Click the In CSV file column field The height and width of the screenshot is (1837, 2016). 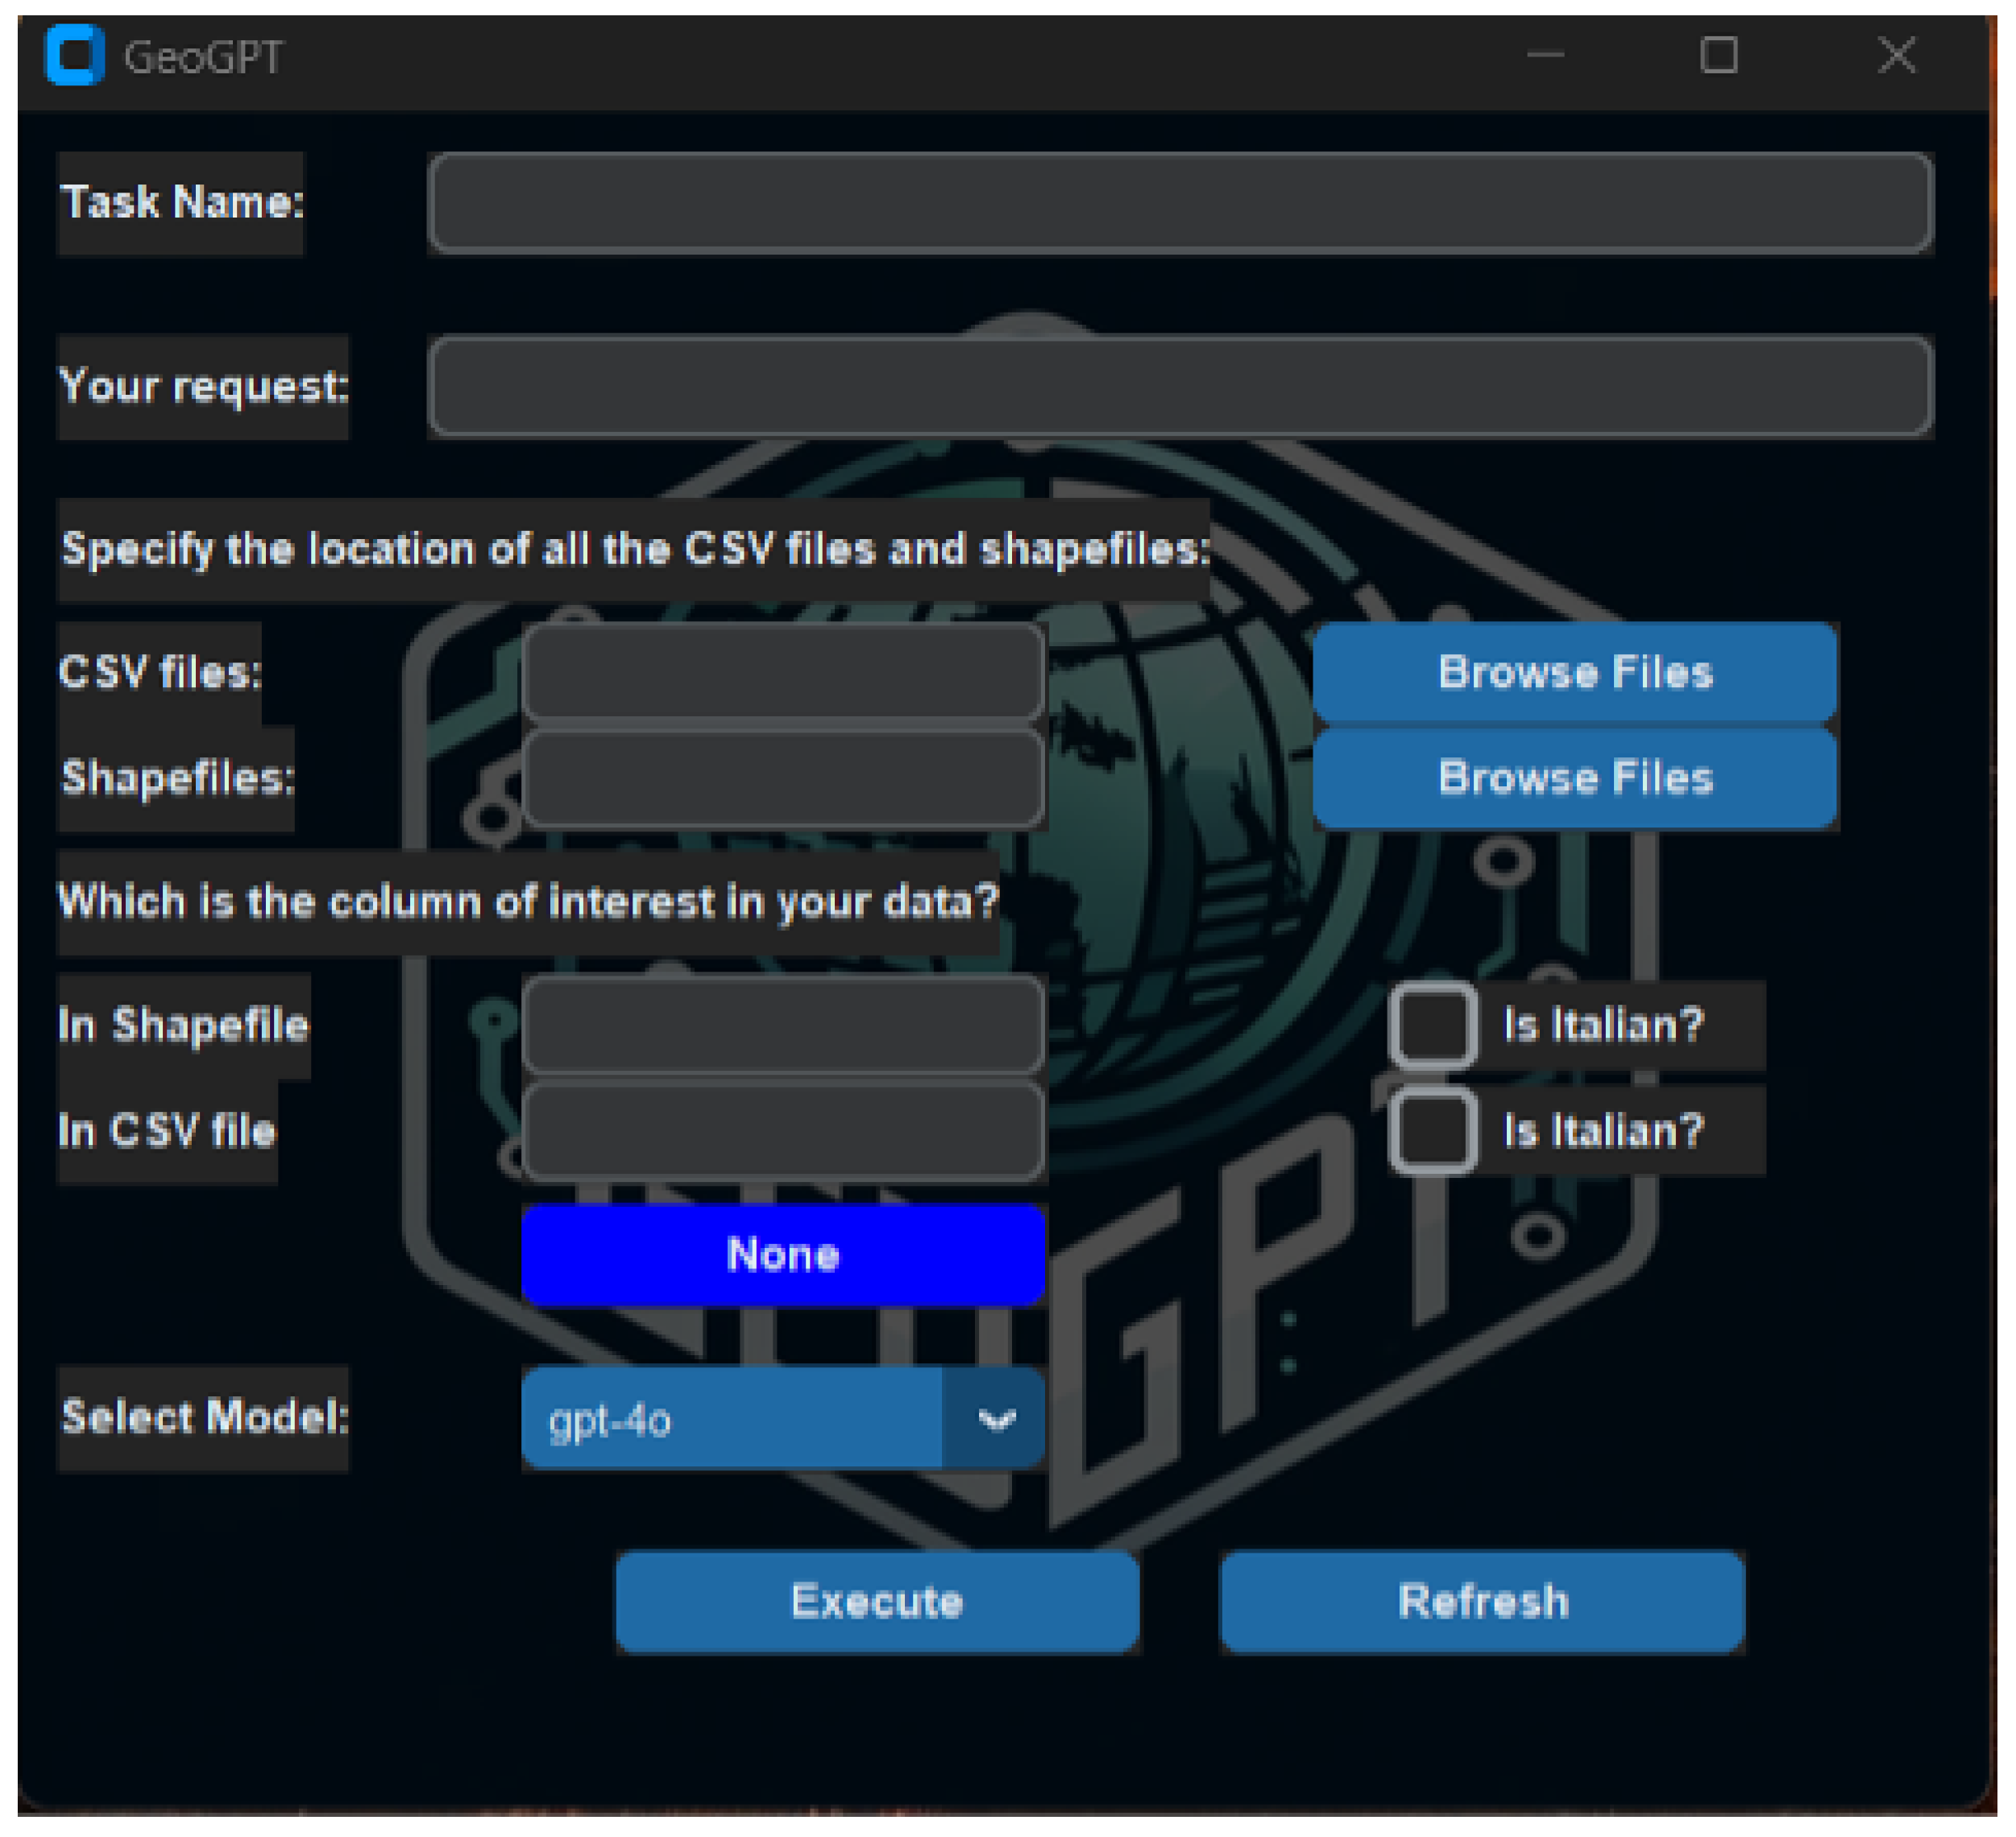tap(783, 1130)
